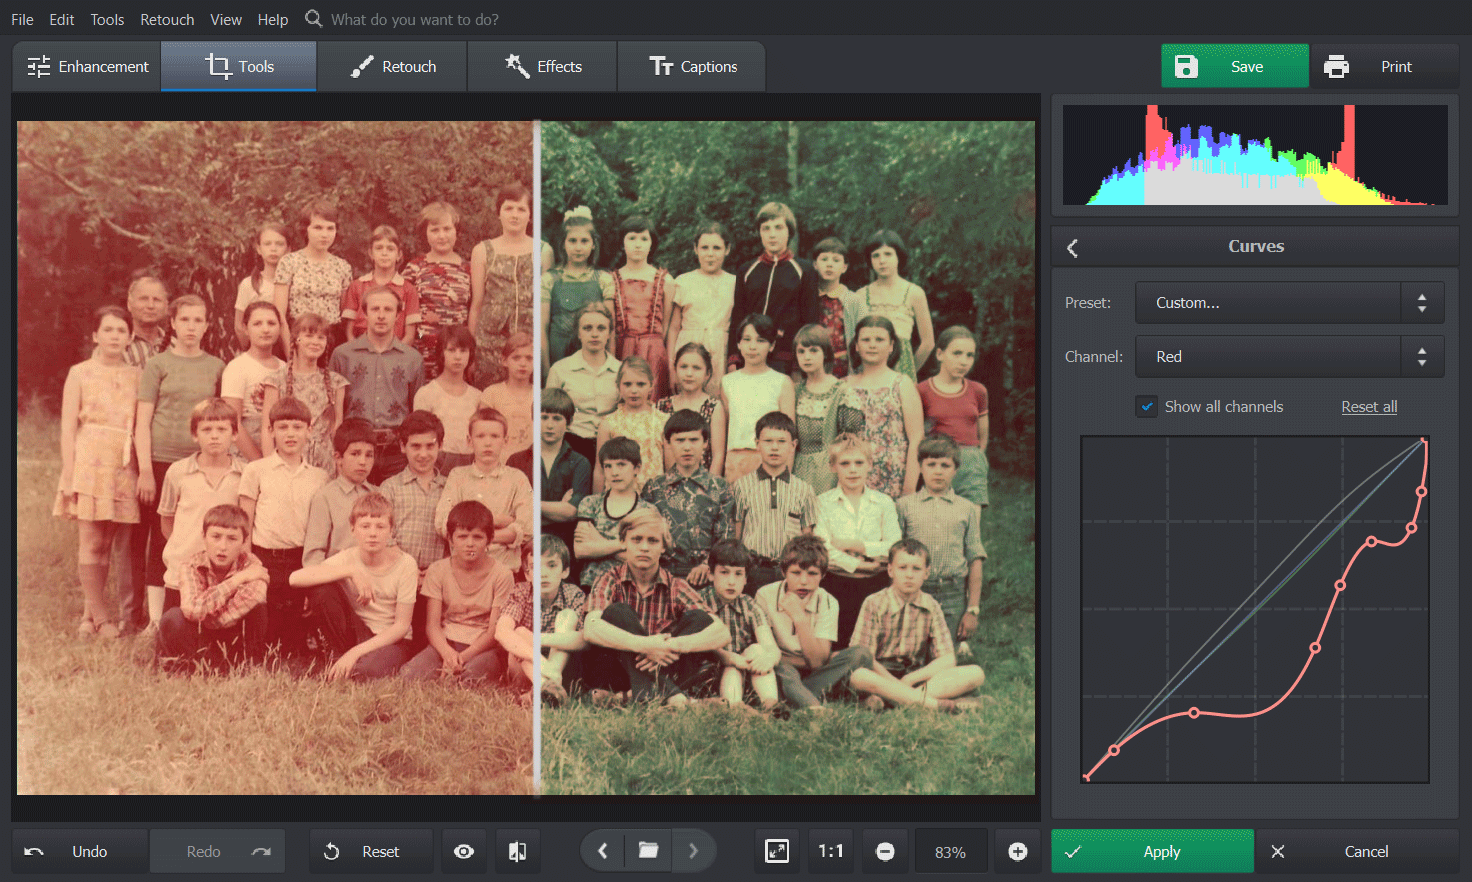Viewport: 1472px width, 882px height.
Task: Toggle the eye preview original button
Action: (x=464, y=851)
